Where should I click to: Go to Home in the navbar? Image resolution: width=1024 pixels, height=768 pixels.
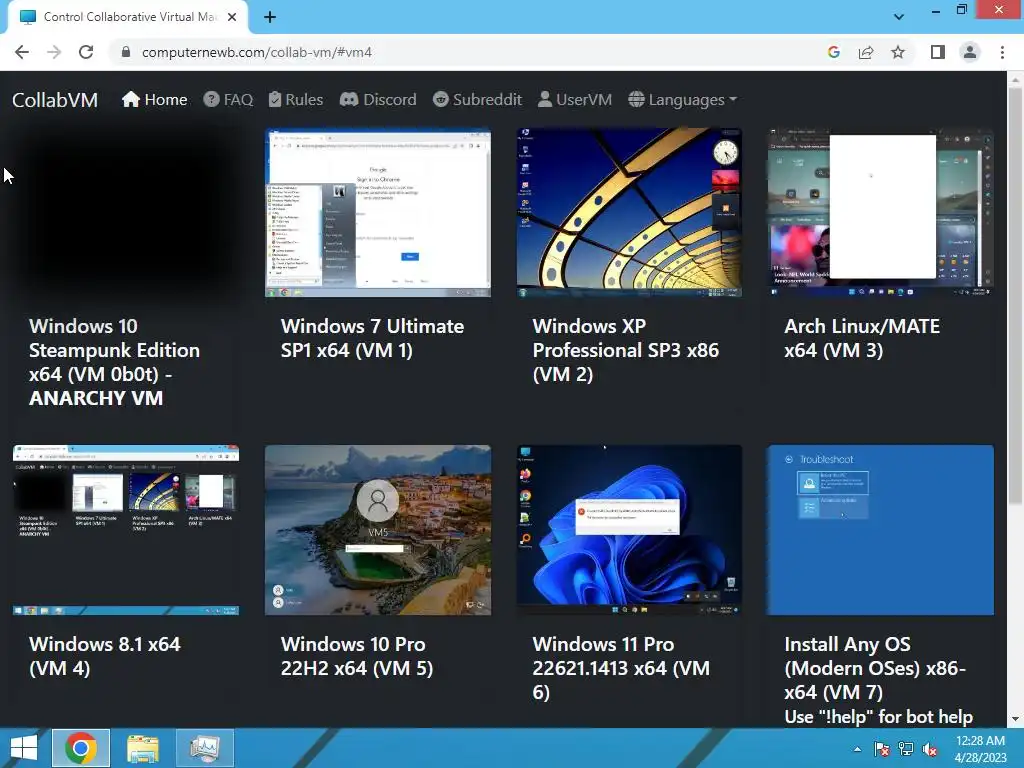[155, 100]
